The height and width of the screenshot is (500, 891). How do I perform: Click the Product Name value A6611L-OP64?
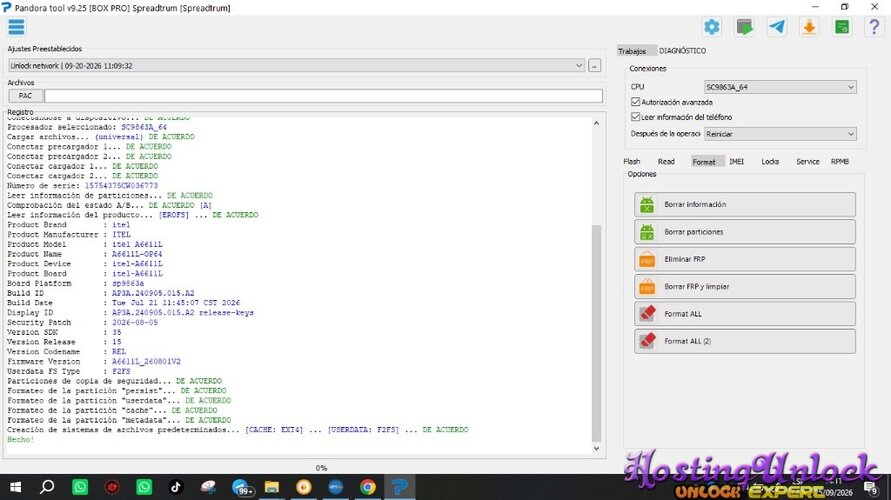[x=137, y=254]
